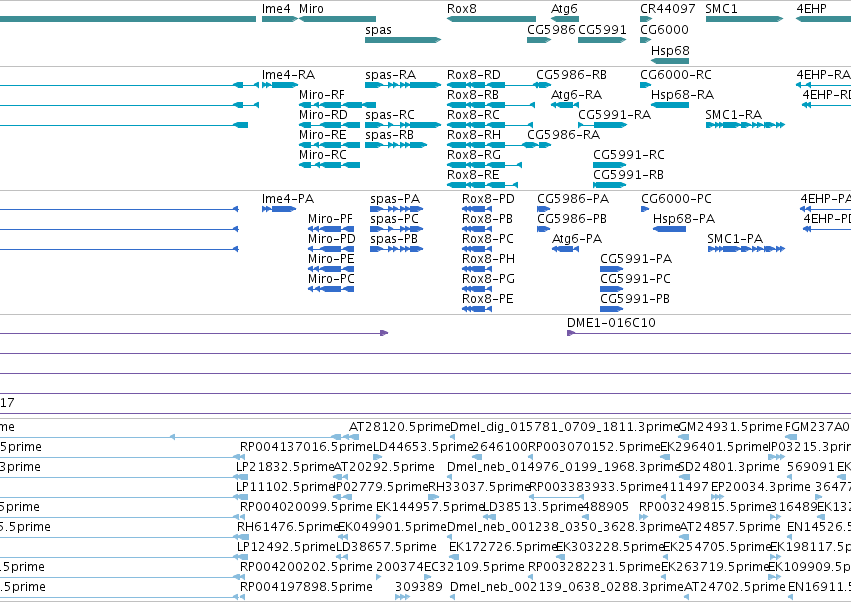The width and height of the screenshot is (851, 602).
Task: Select the Miro-RE transcript label
Action: (322, 135)
